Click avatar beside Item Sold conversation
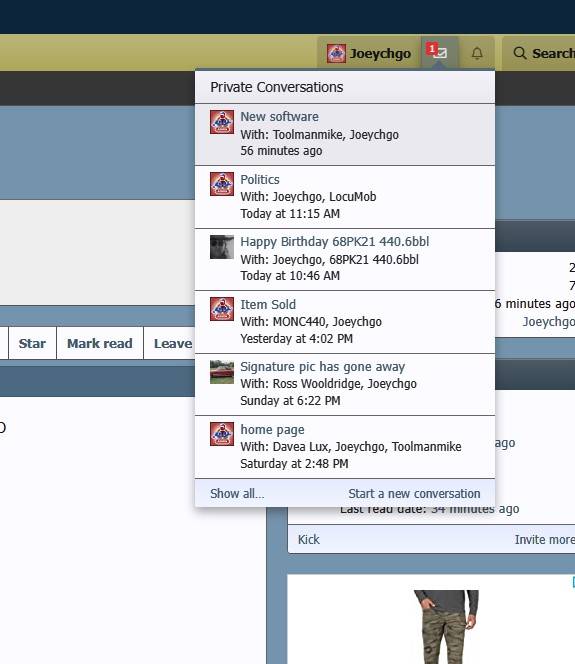The image size is (575, 664). [x=222, y=309]
